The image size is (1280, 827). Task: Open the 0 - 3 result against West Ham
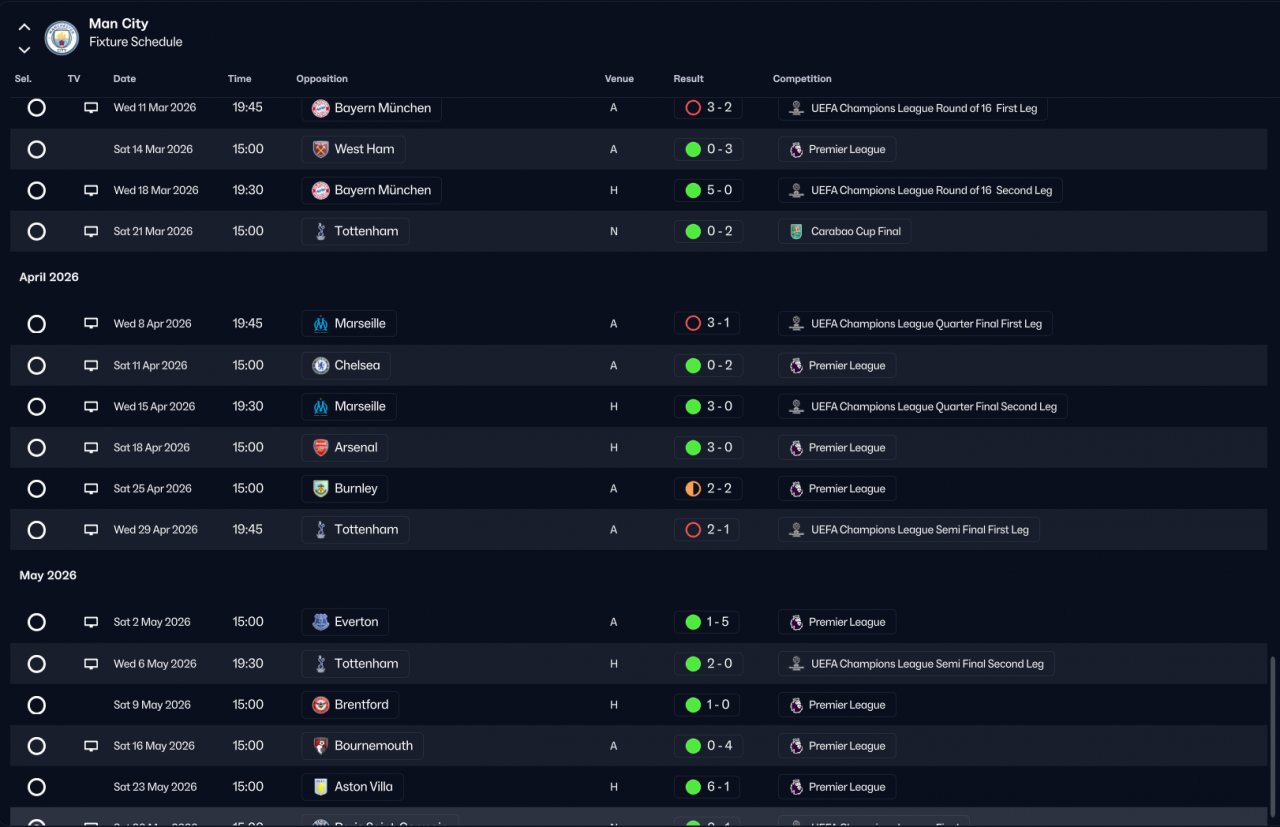pos(708,149)
